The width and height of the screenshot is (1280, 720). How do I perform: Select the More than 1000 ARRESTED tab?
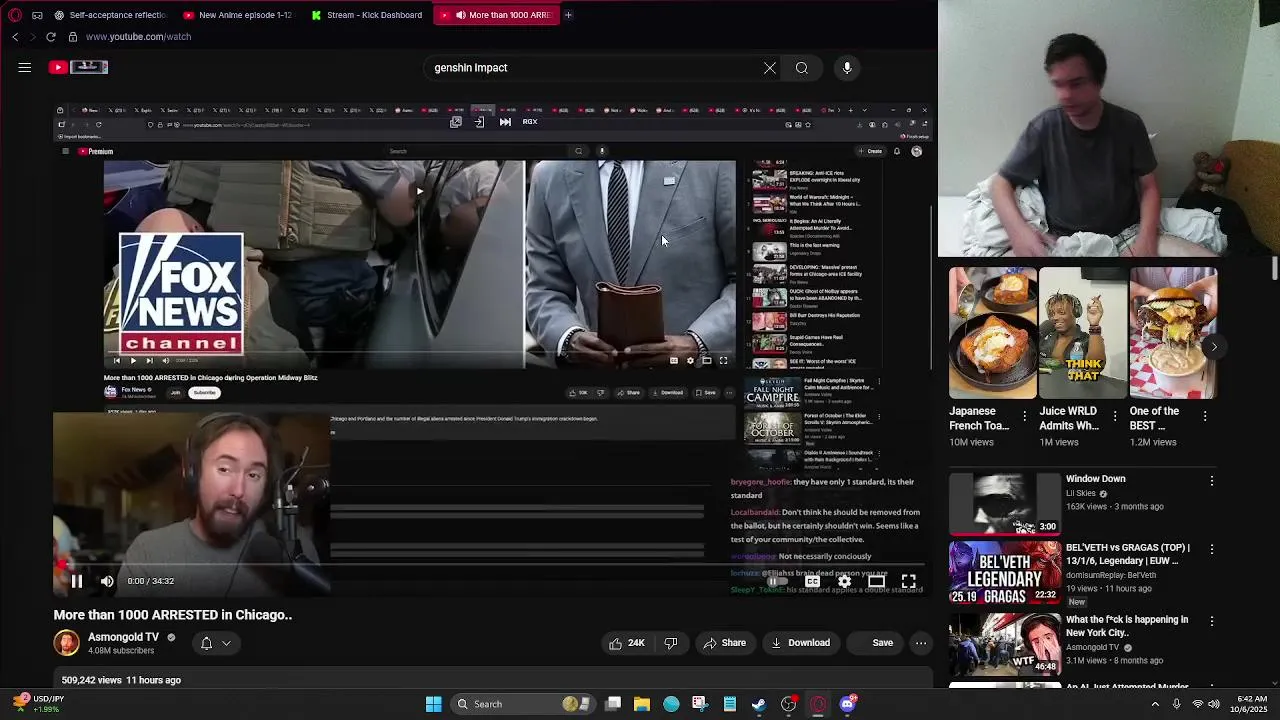click(495, 15)
